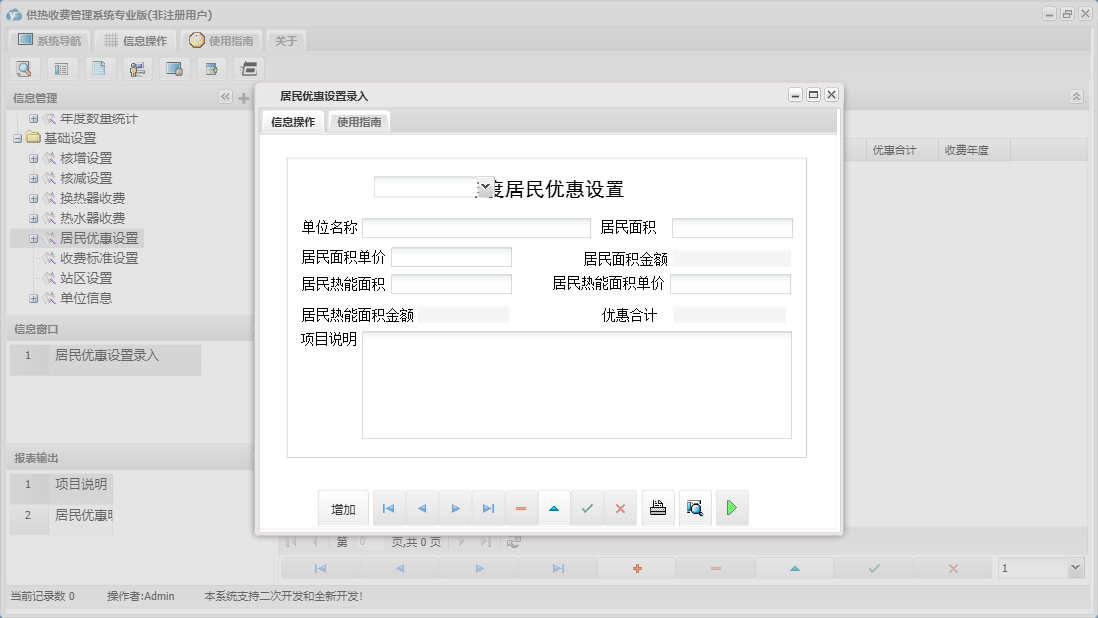Open the report list tool from the toolbar
Screen dimensions: 1098x618
coord(61,68)
